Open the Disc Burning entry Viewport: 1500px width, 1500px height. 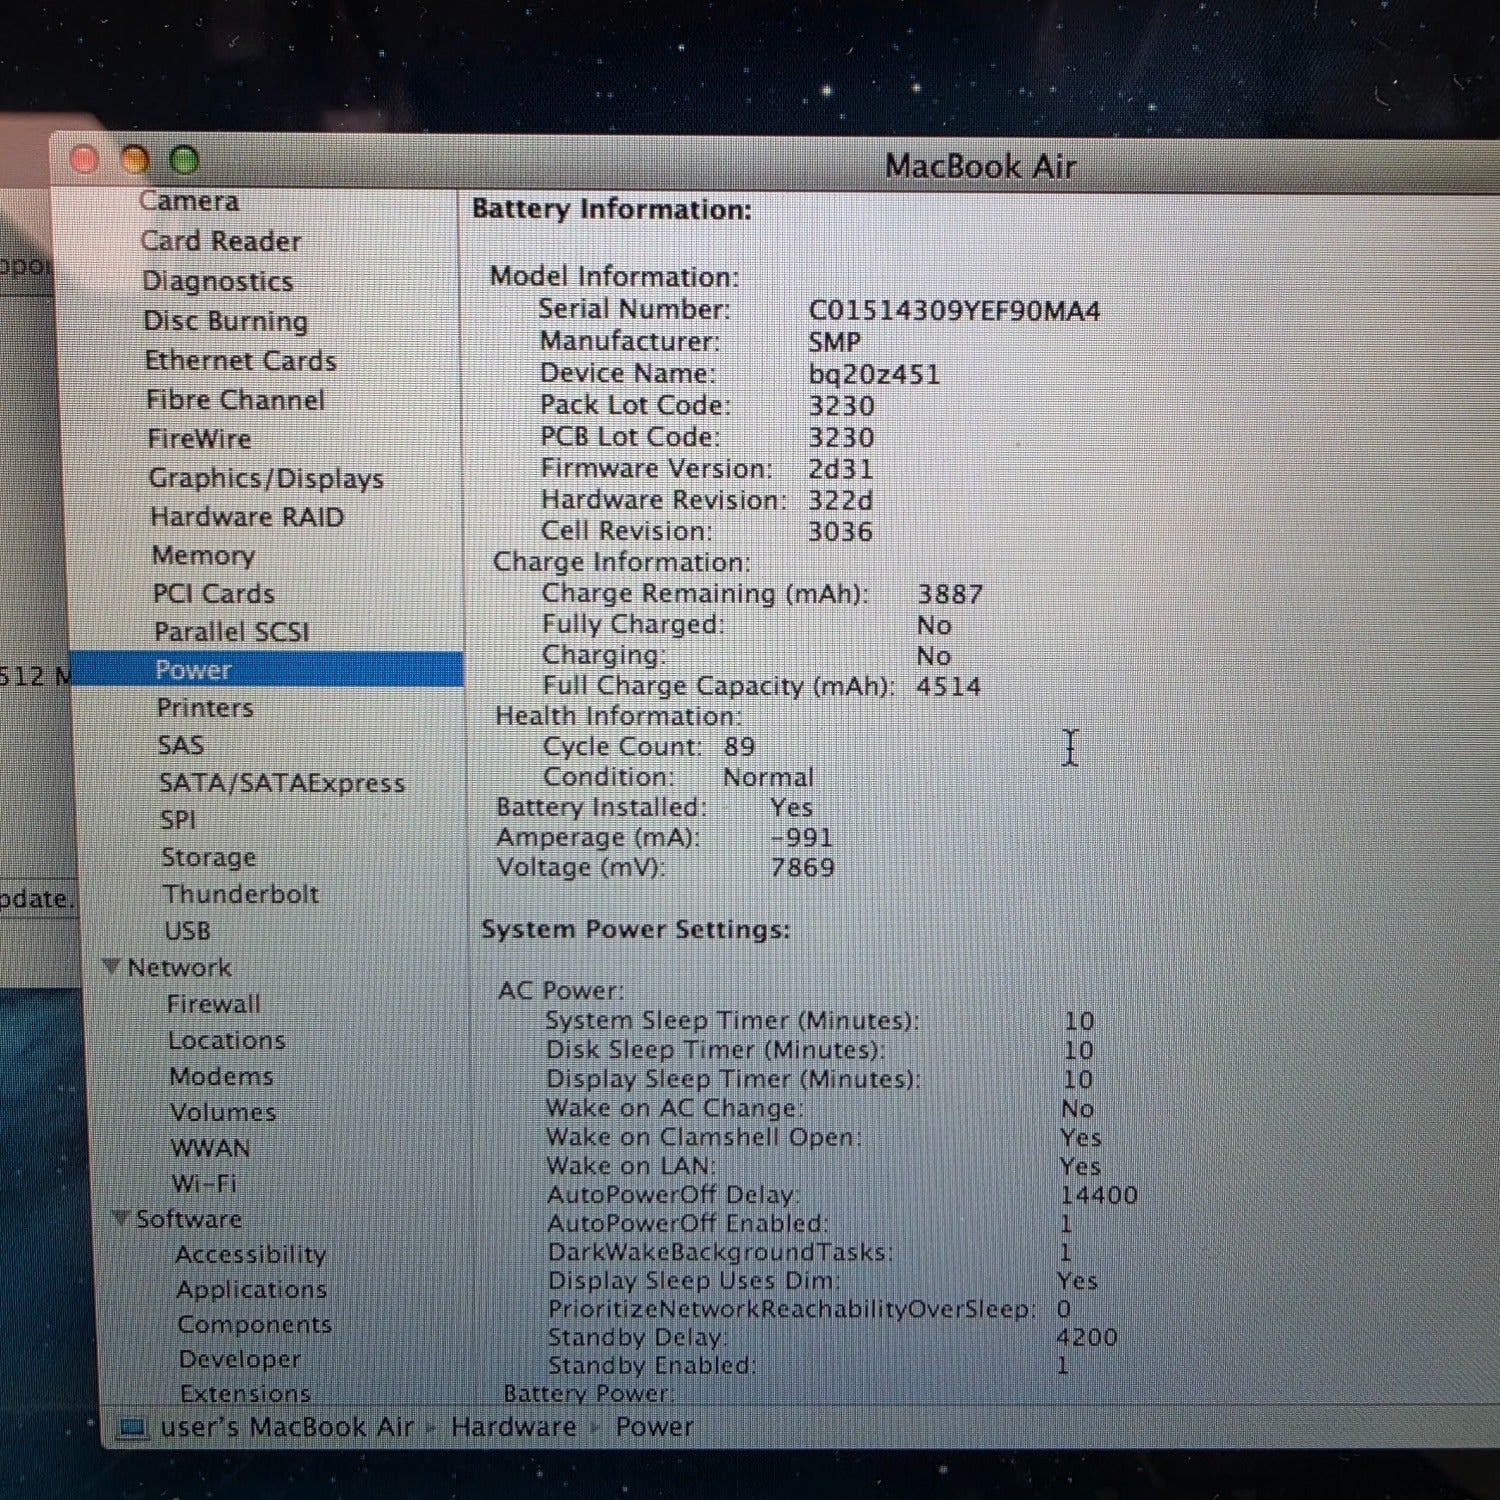(x=226, y=321)
